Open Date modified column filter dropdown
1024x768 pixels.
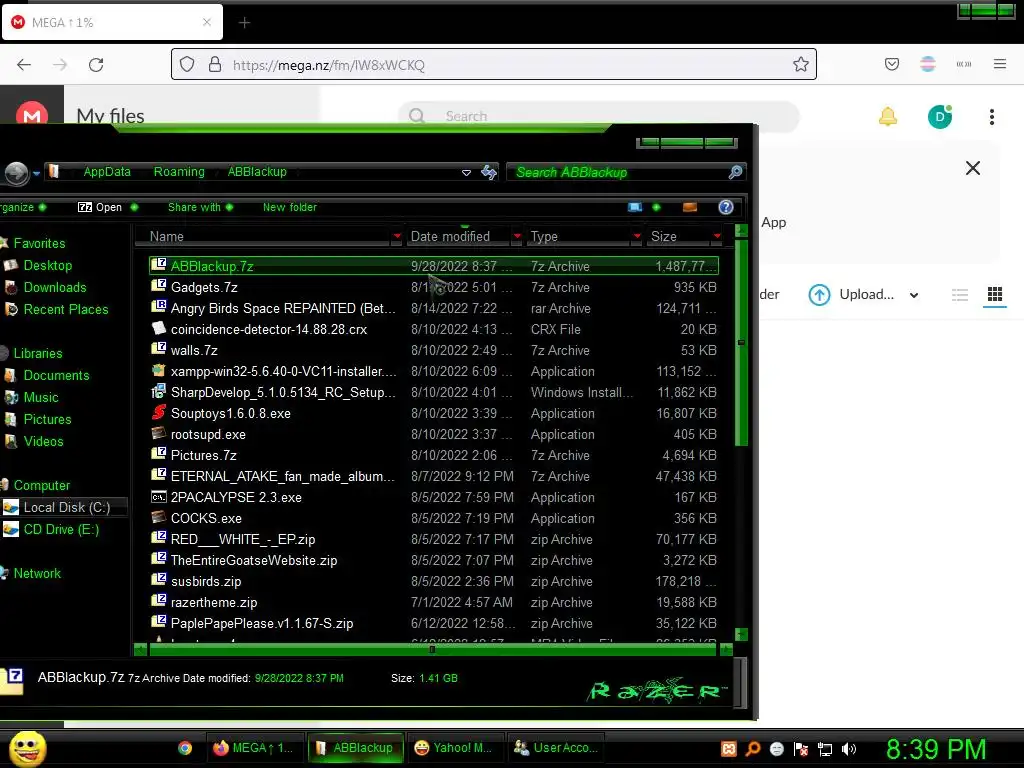pos(517,236)
